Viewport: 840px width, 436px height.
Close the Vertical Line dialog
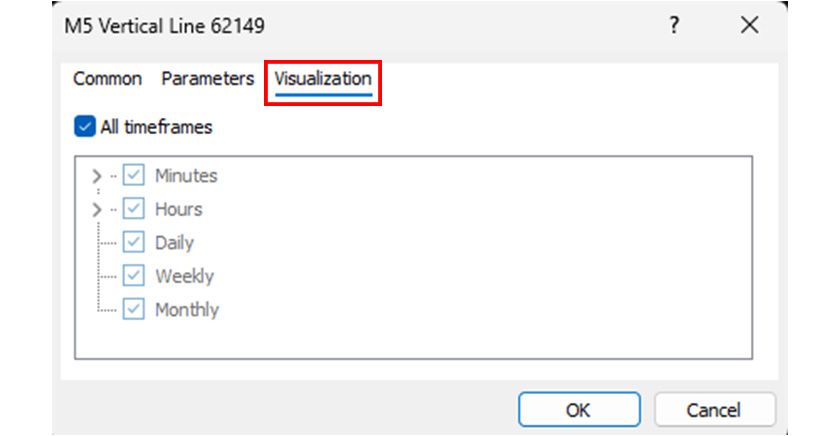(x=749, y=26)
